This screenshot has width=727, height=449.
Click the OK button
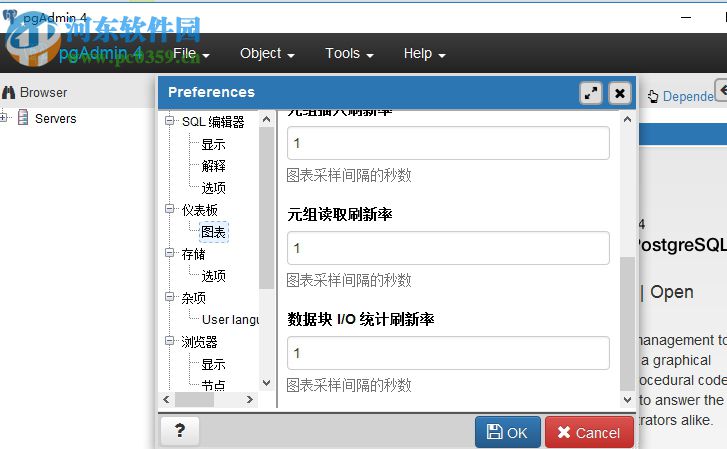coord(508,432)
